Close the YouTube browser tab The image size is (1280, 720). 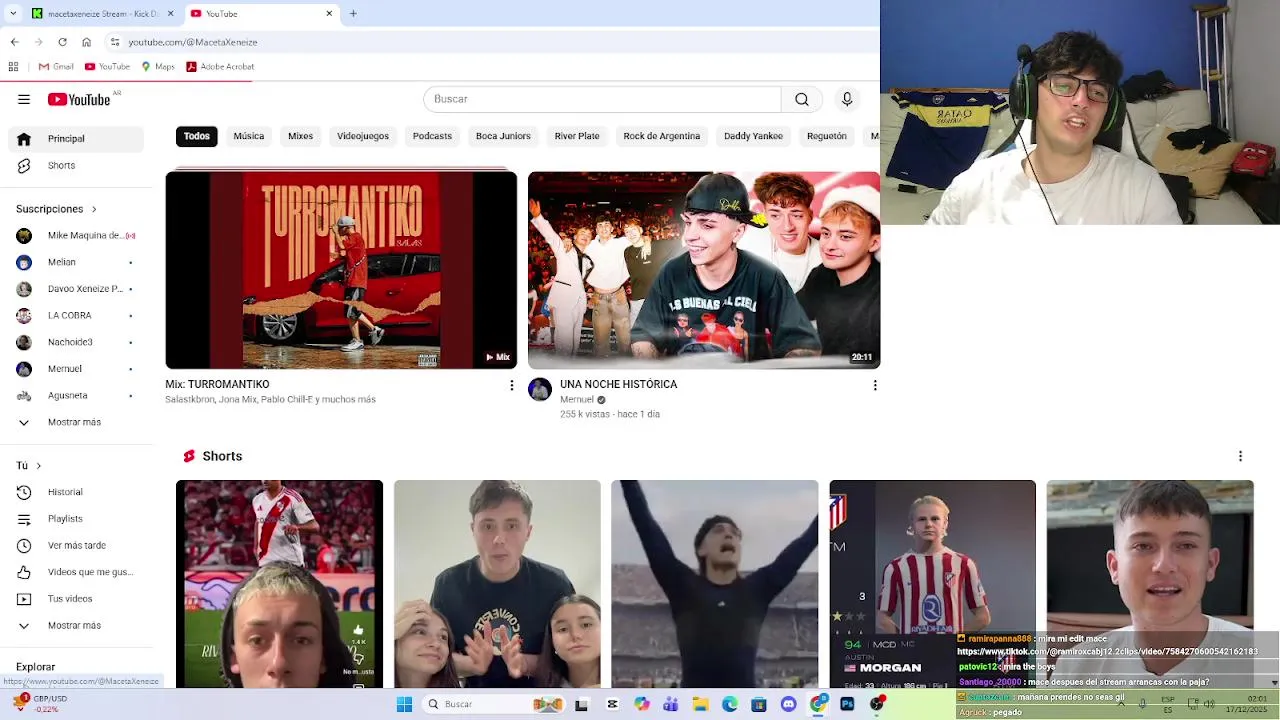pyautogui.click(x=329, y=14)
